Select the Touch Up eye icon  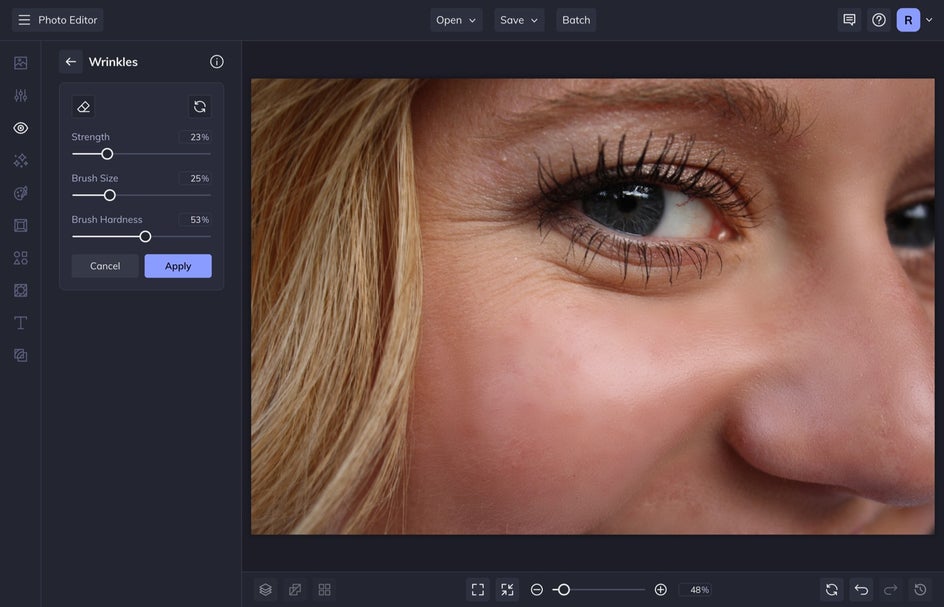pyautogui.click(x=20, y=128)
